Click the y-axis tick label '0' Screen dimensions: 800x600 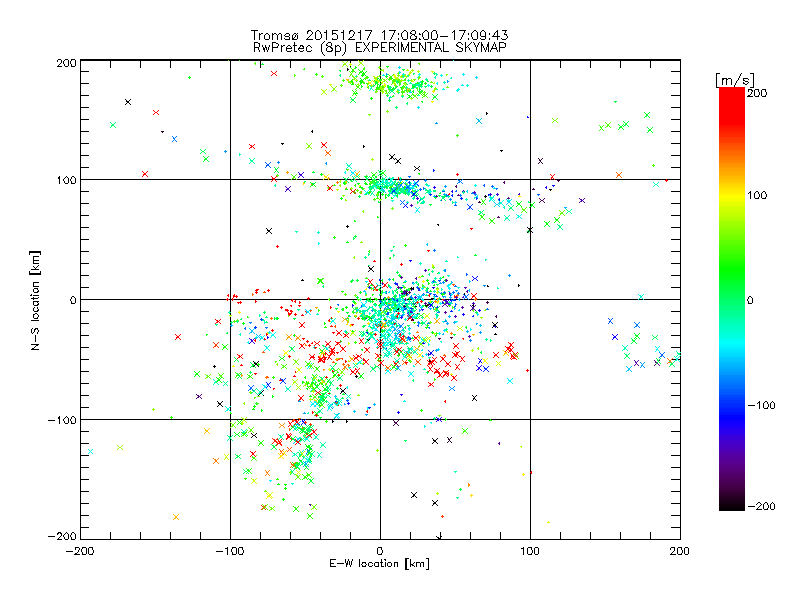coord(73,300)
